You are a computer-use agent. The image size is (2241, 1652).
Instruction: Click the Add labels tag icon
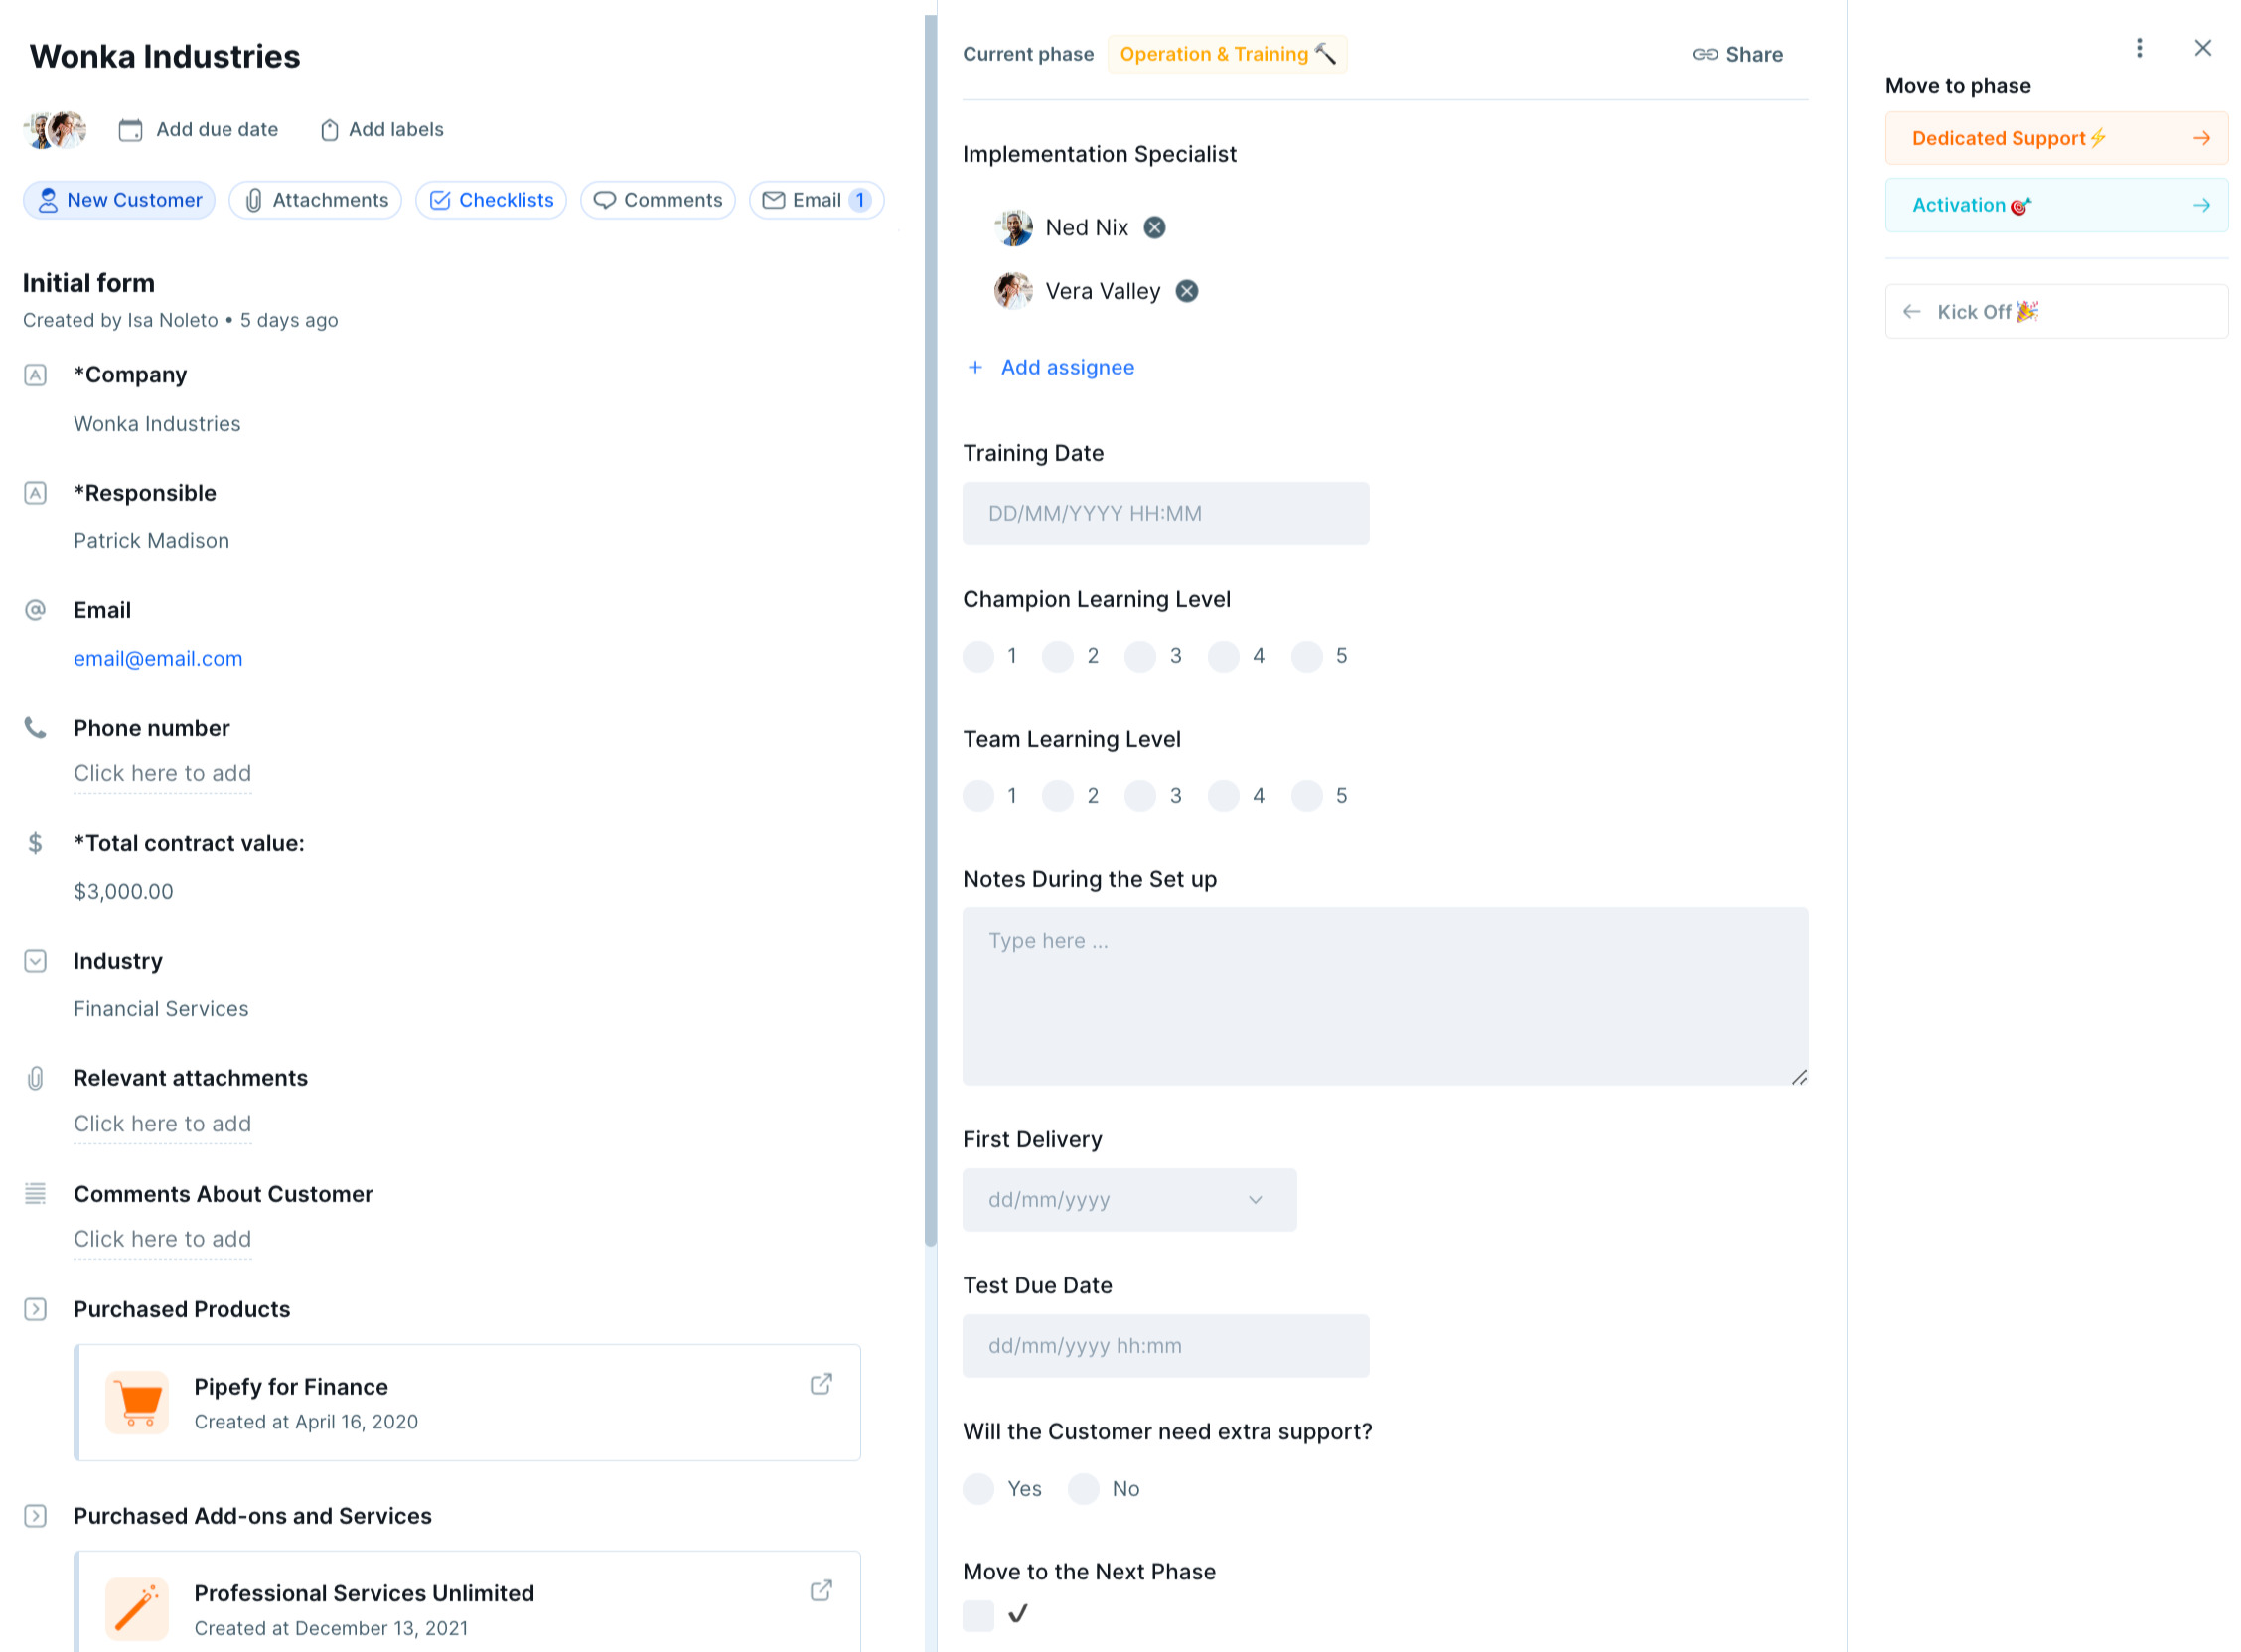click(329, 130)
